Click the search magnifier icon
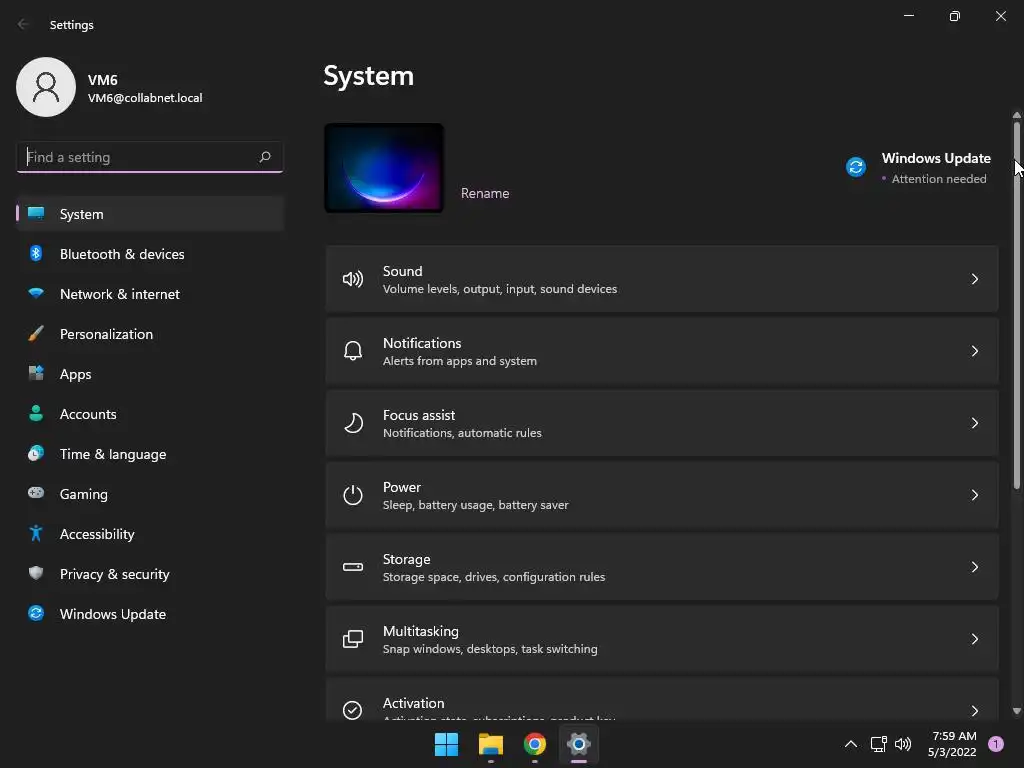The width and height of the screenshot is (1024, 768). (x=264, y=157)
